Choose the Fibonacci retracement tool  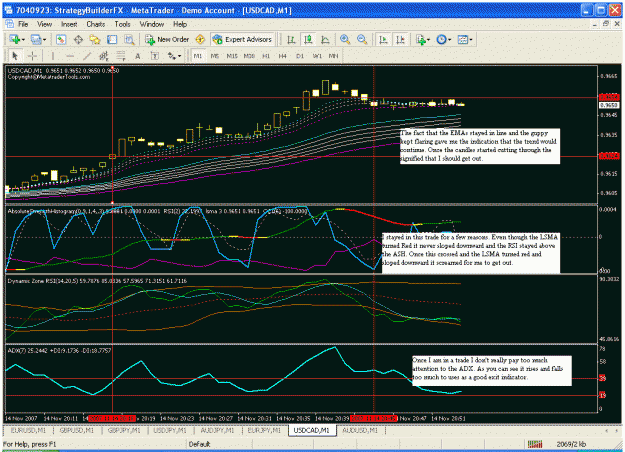121,56
